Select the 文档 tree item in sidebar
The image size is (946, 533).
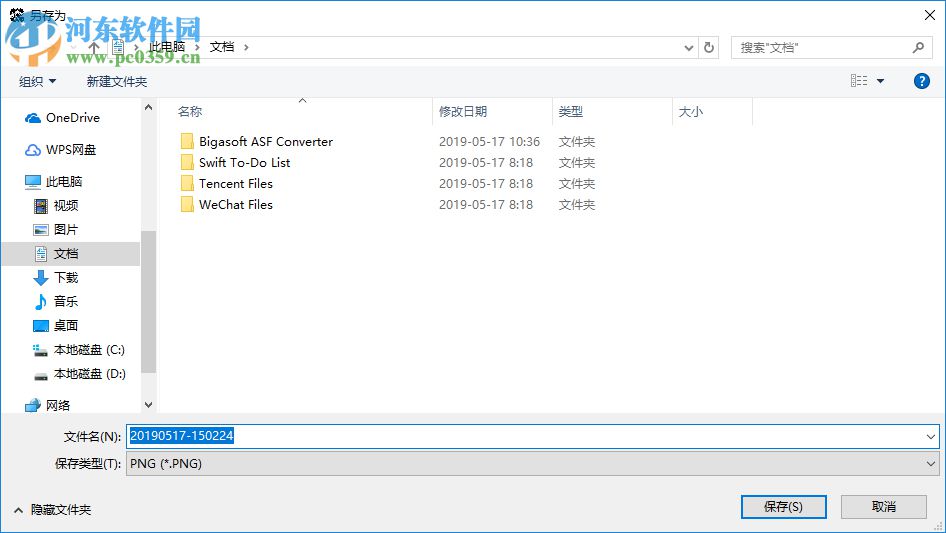click(x=71, y=254)
